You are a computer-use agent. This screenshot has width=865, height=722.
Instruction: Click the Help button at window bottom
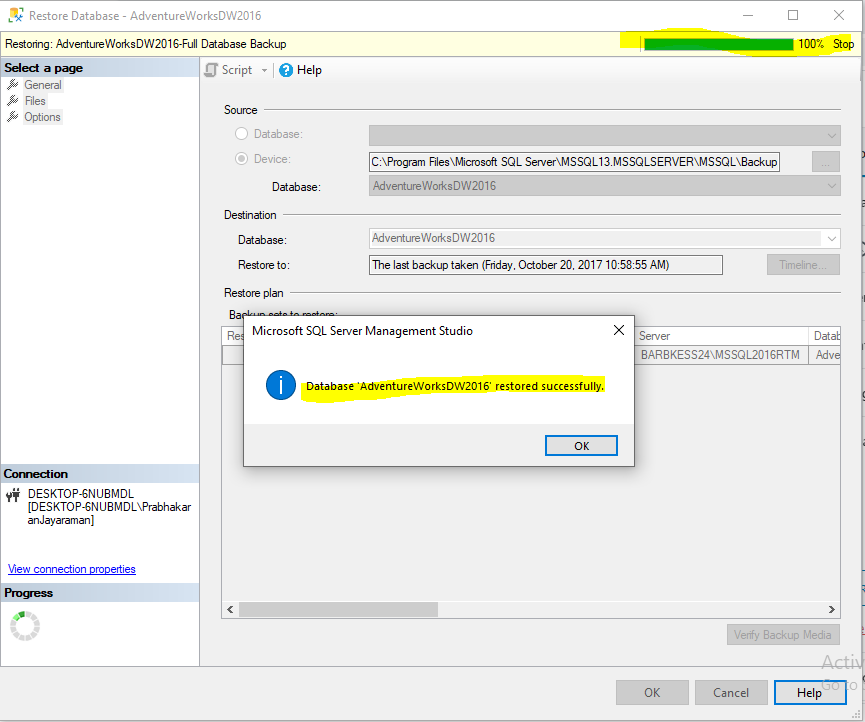[810, 693]
